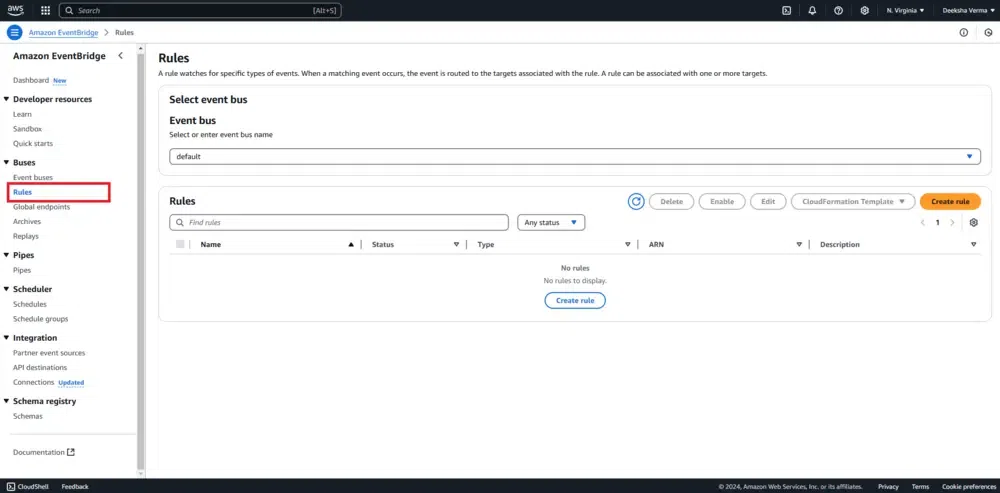Viewport: 1000px width, 493px height.
Task: Launch CloudShell from the top bar
Action: [787, 10]
